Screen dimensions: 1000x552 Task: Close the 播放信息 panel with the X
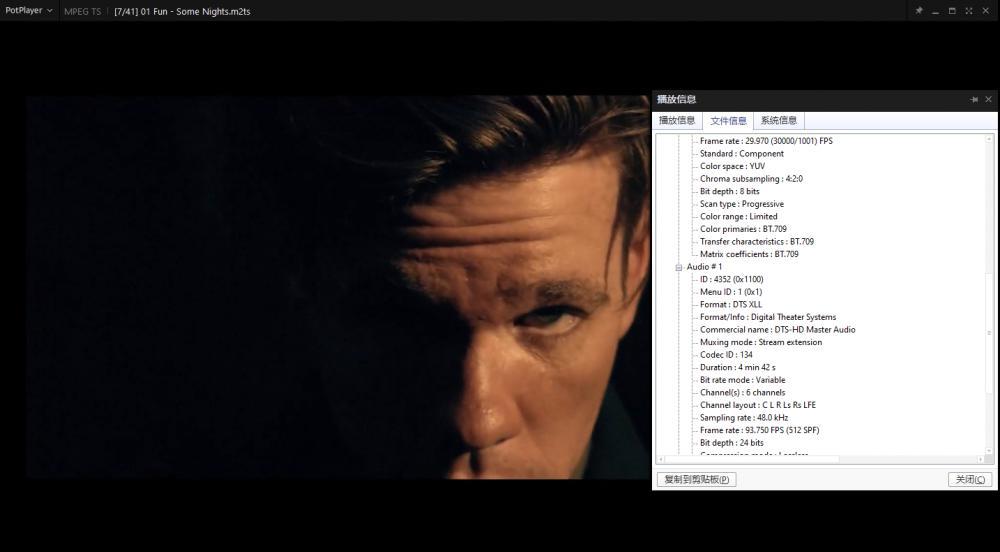[989, 99]
